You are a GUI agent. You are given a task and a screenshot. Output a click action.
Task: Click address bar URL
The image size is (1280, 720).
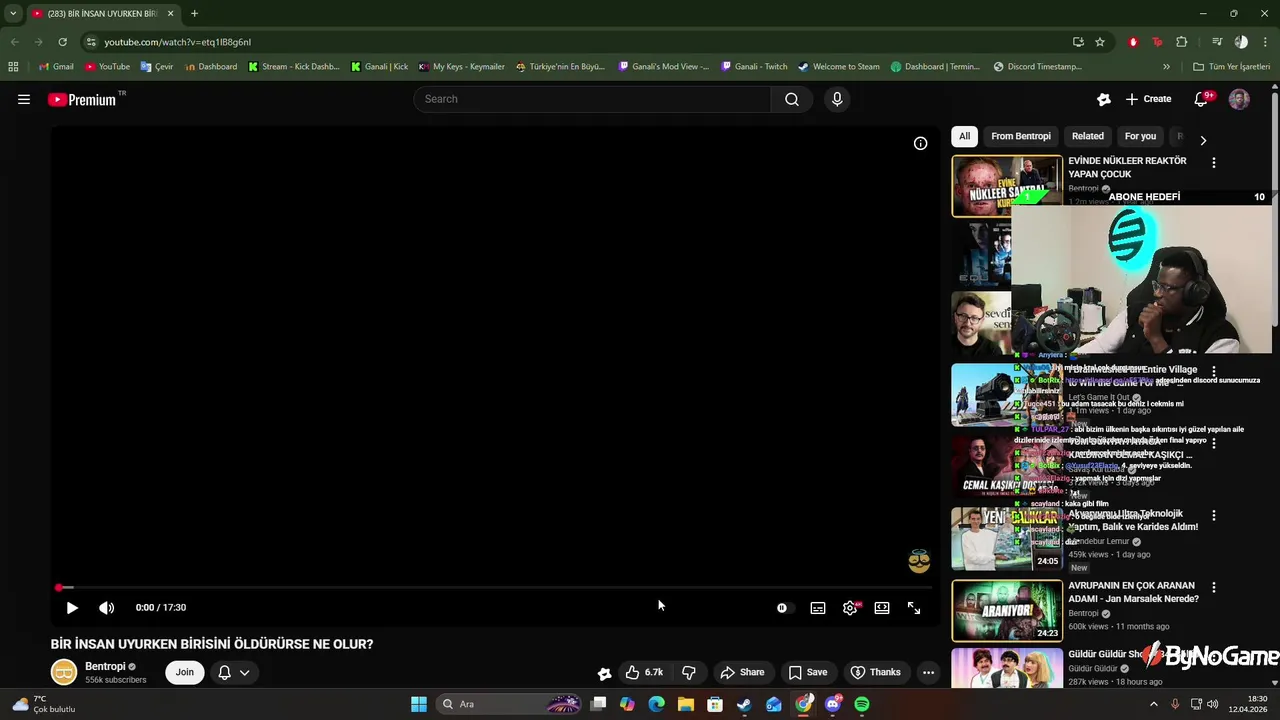point(177,42)
